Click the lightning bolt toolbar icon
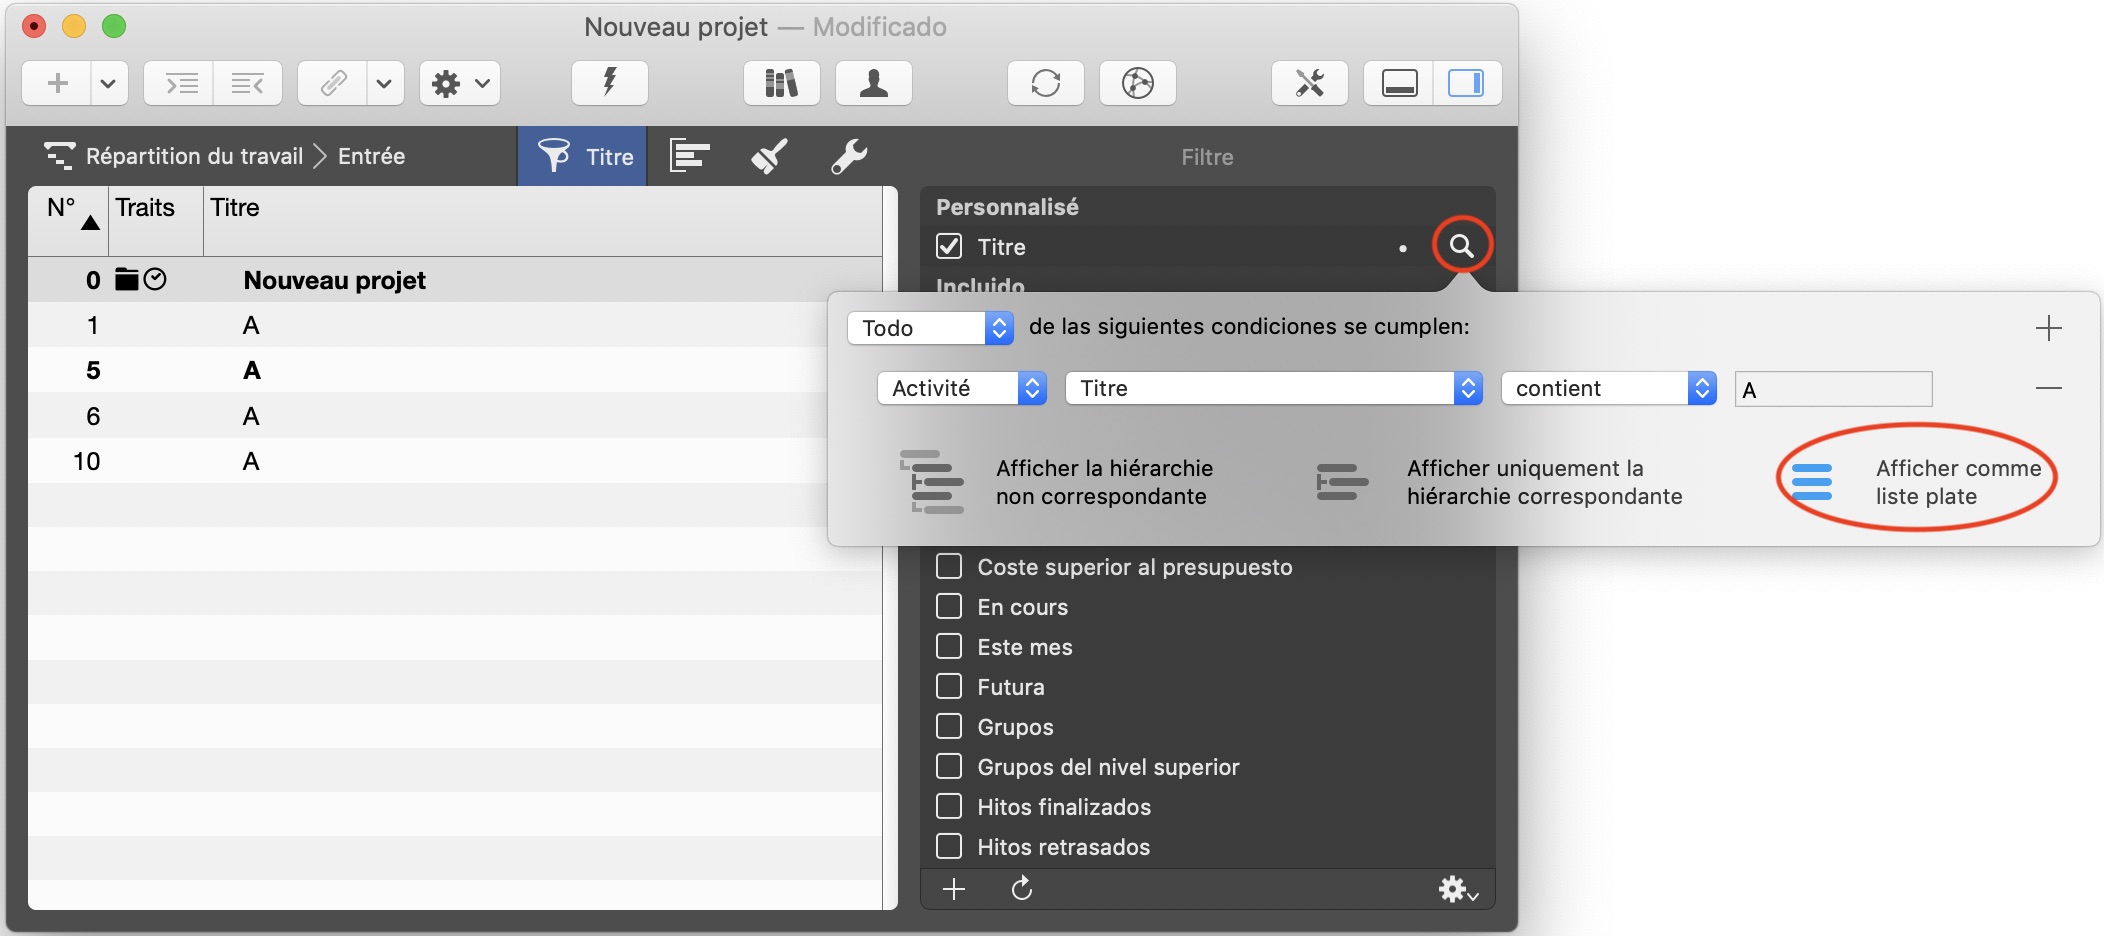The width and height of the screenshot is (2104, 936). click(609, 83)
